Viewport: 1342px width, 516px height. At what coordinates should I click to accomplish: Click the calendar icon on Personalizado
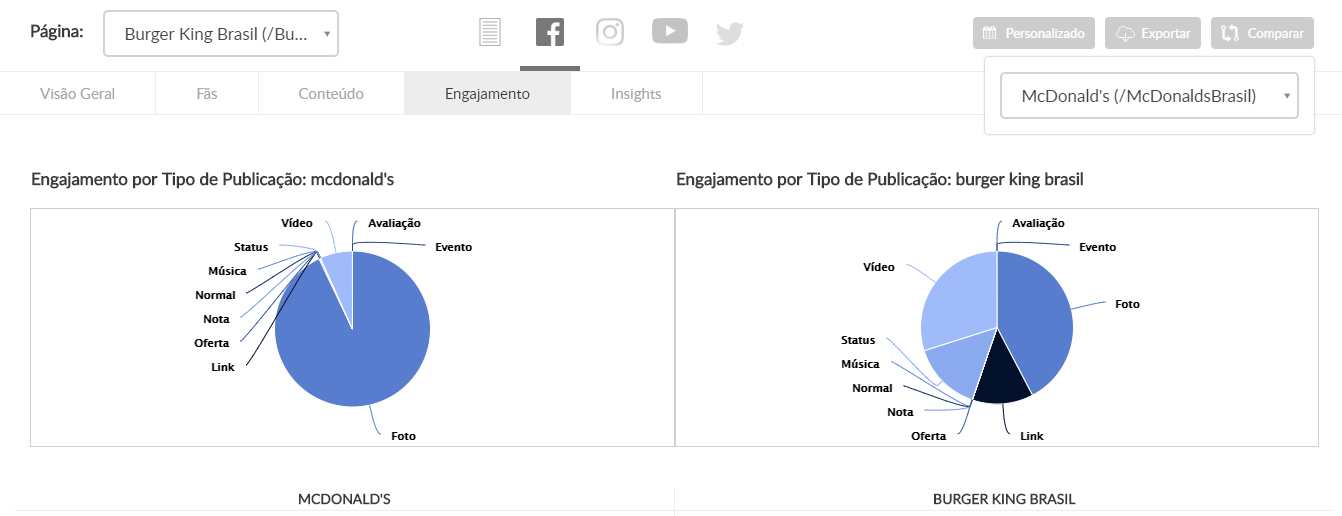pyautogui.click(x=990, y=33)
